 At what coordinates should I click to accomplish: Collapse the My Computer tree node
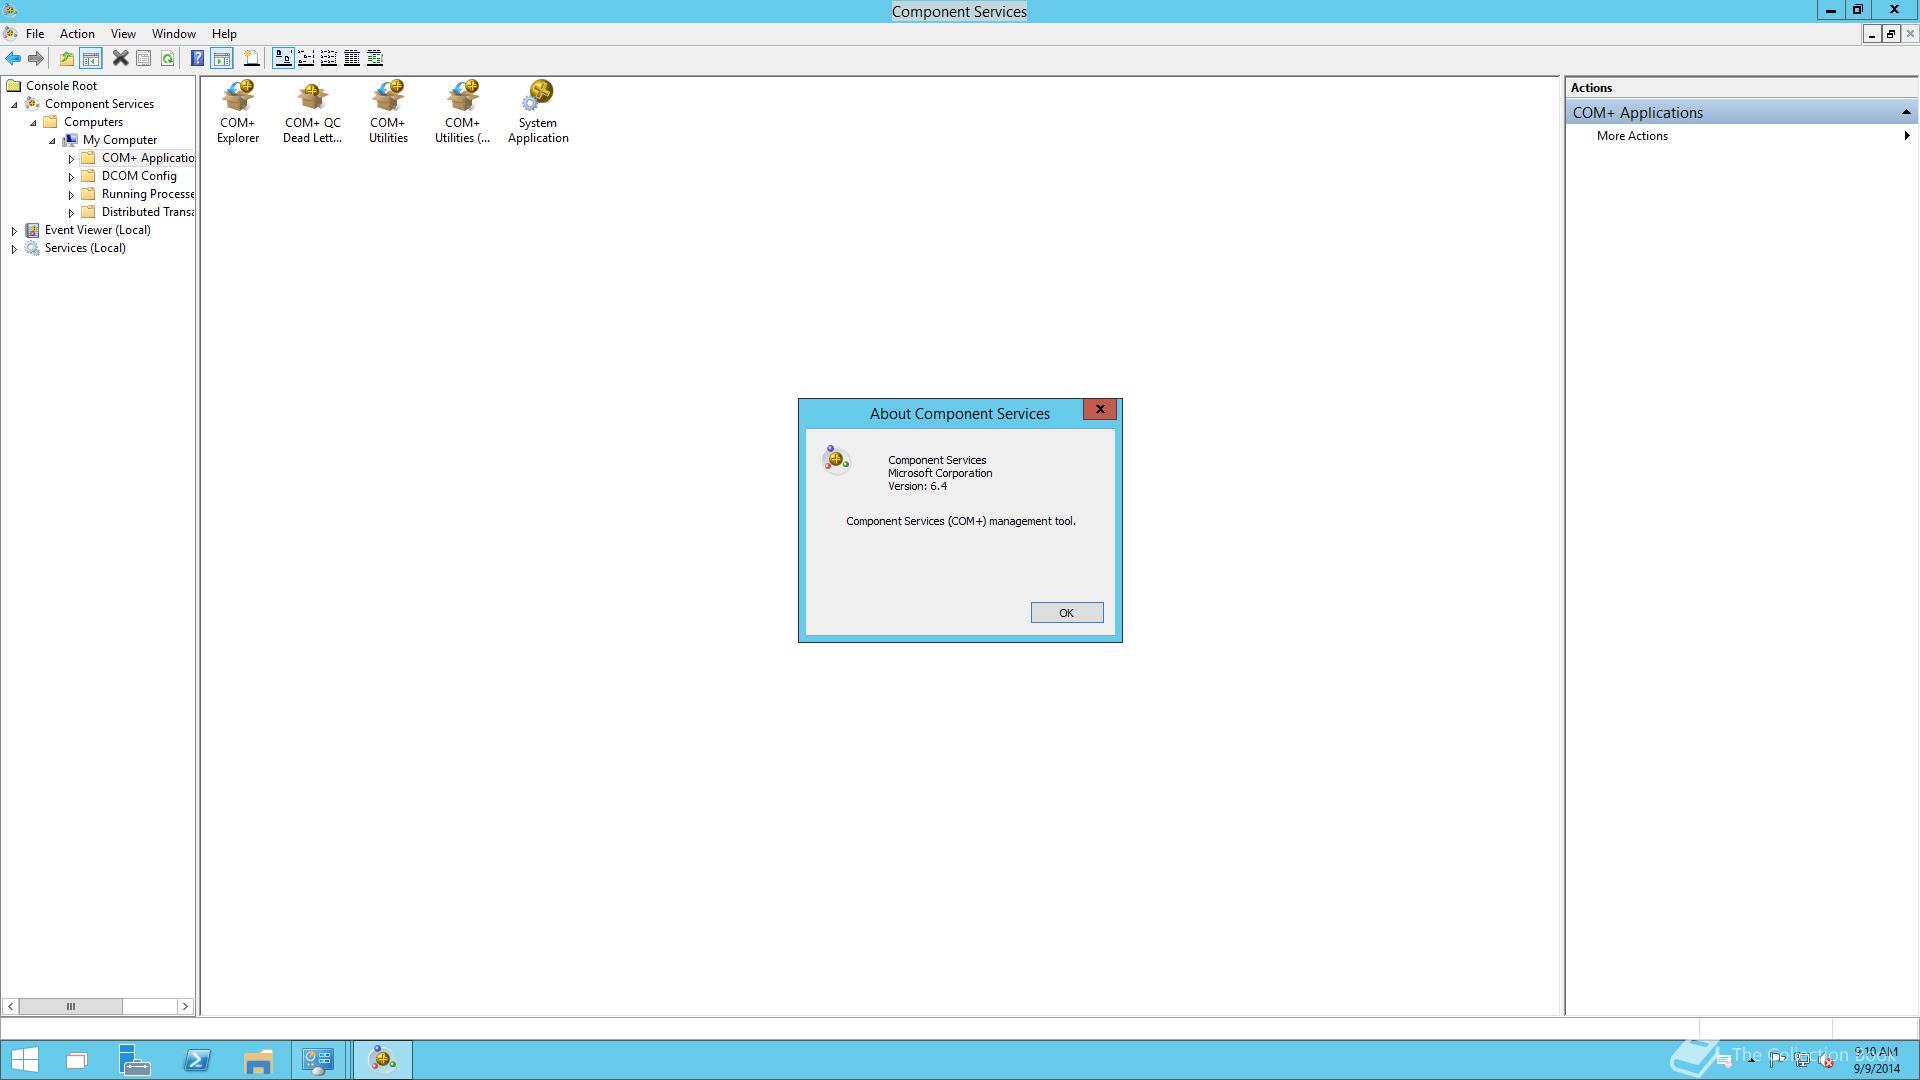tap(52, 141)
